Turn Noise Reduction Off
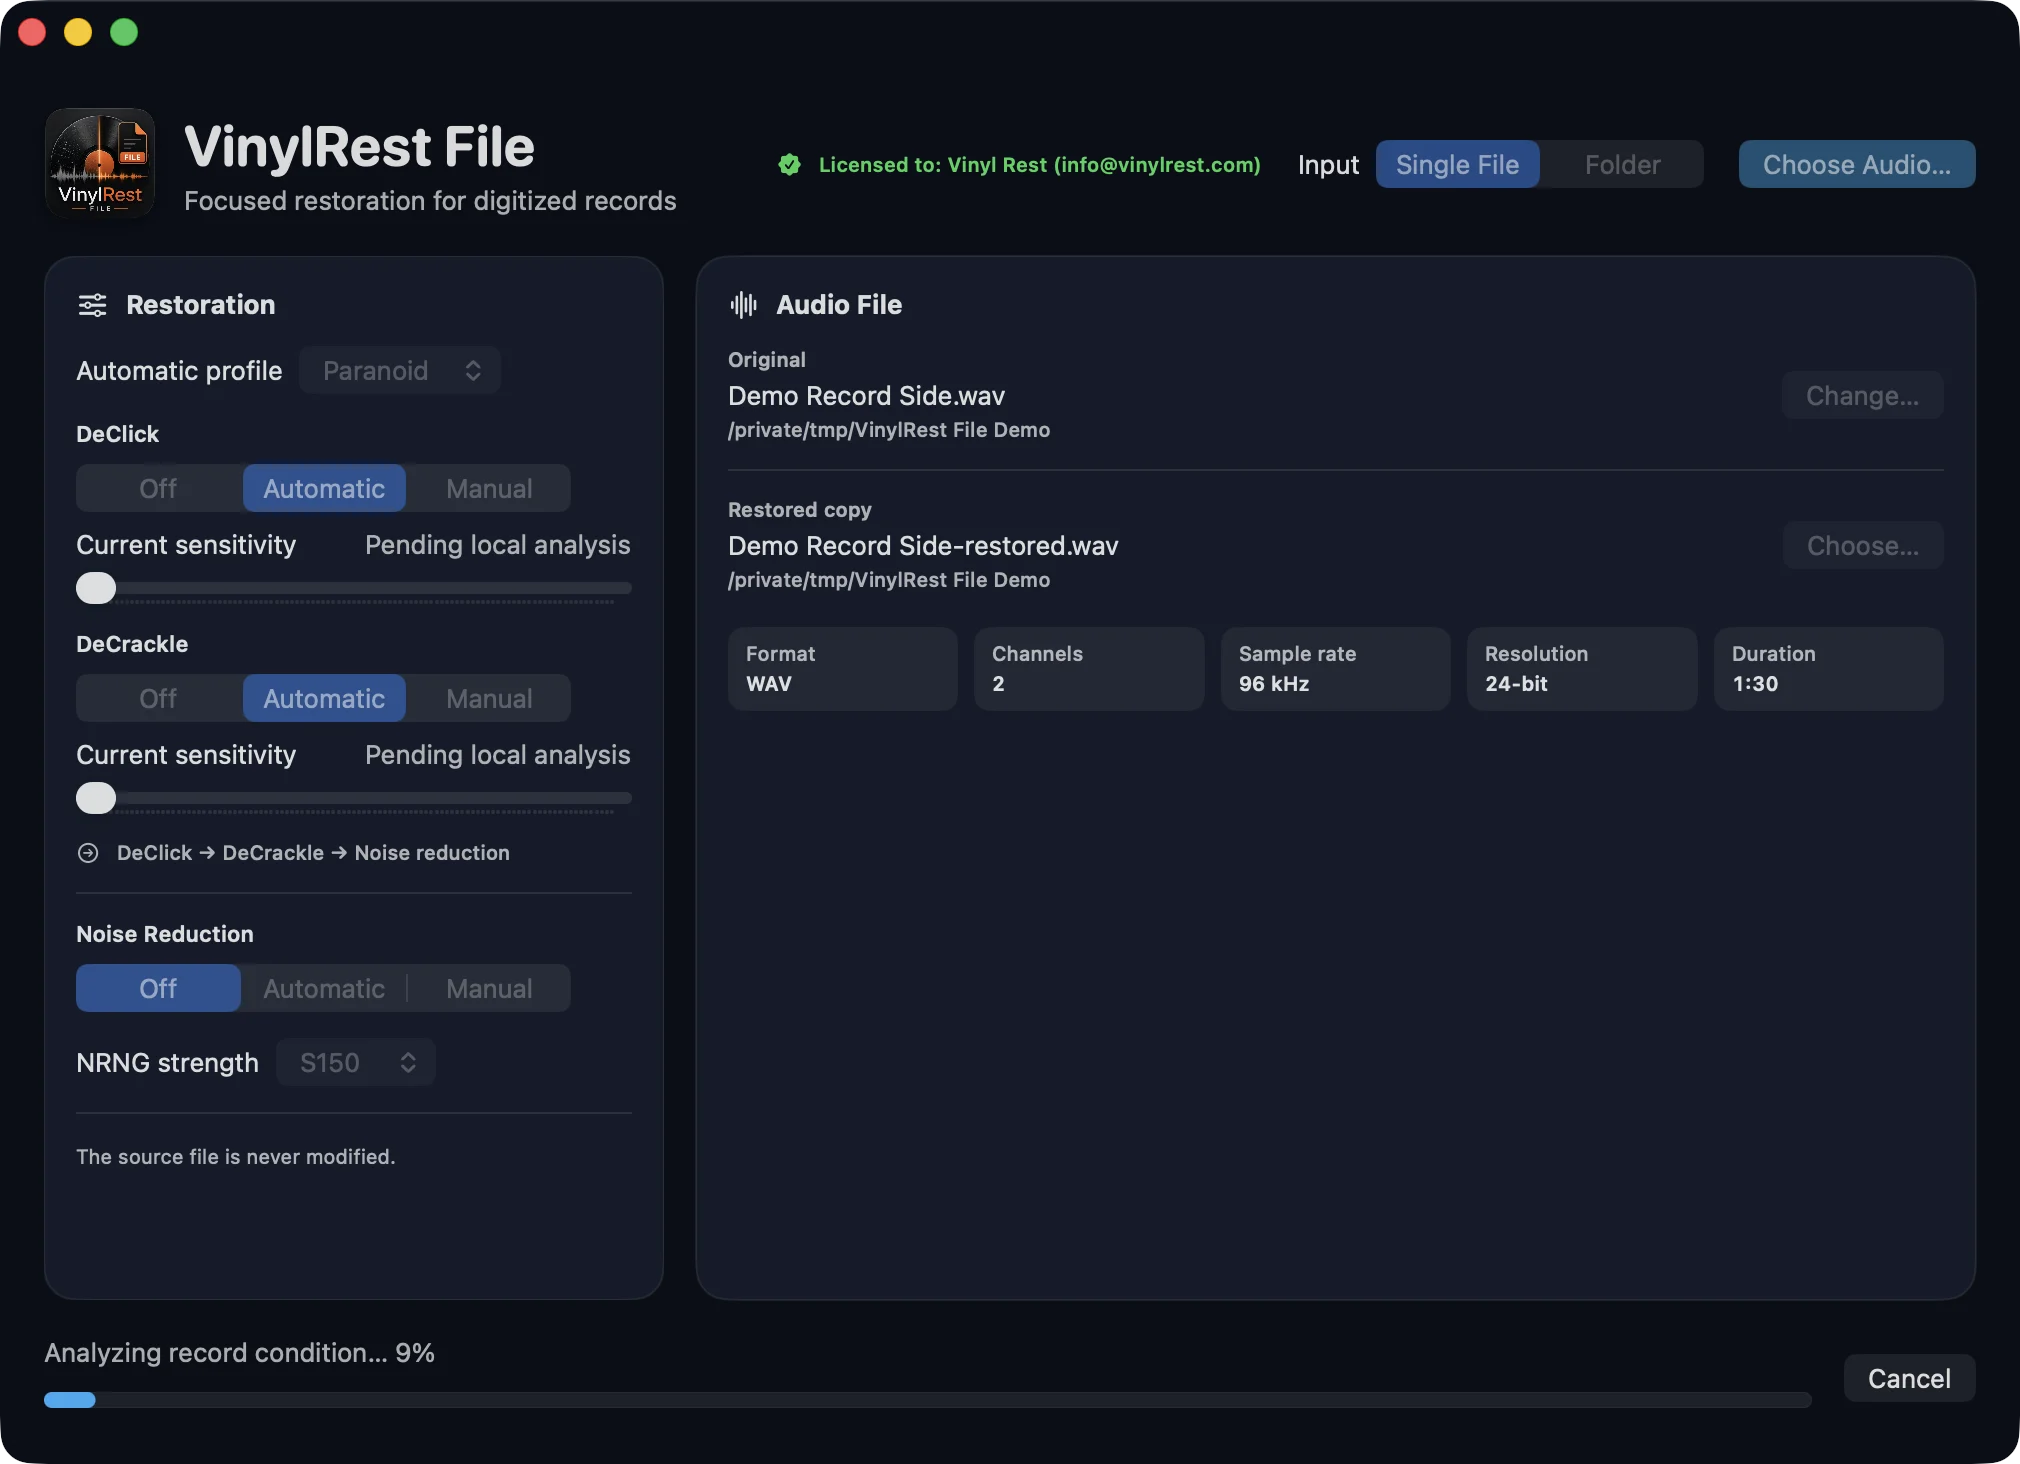The height and width of the screenshot is (1464, 2020). click(x=158, y=988)
